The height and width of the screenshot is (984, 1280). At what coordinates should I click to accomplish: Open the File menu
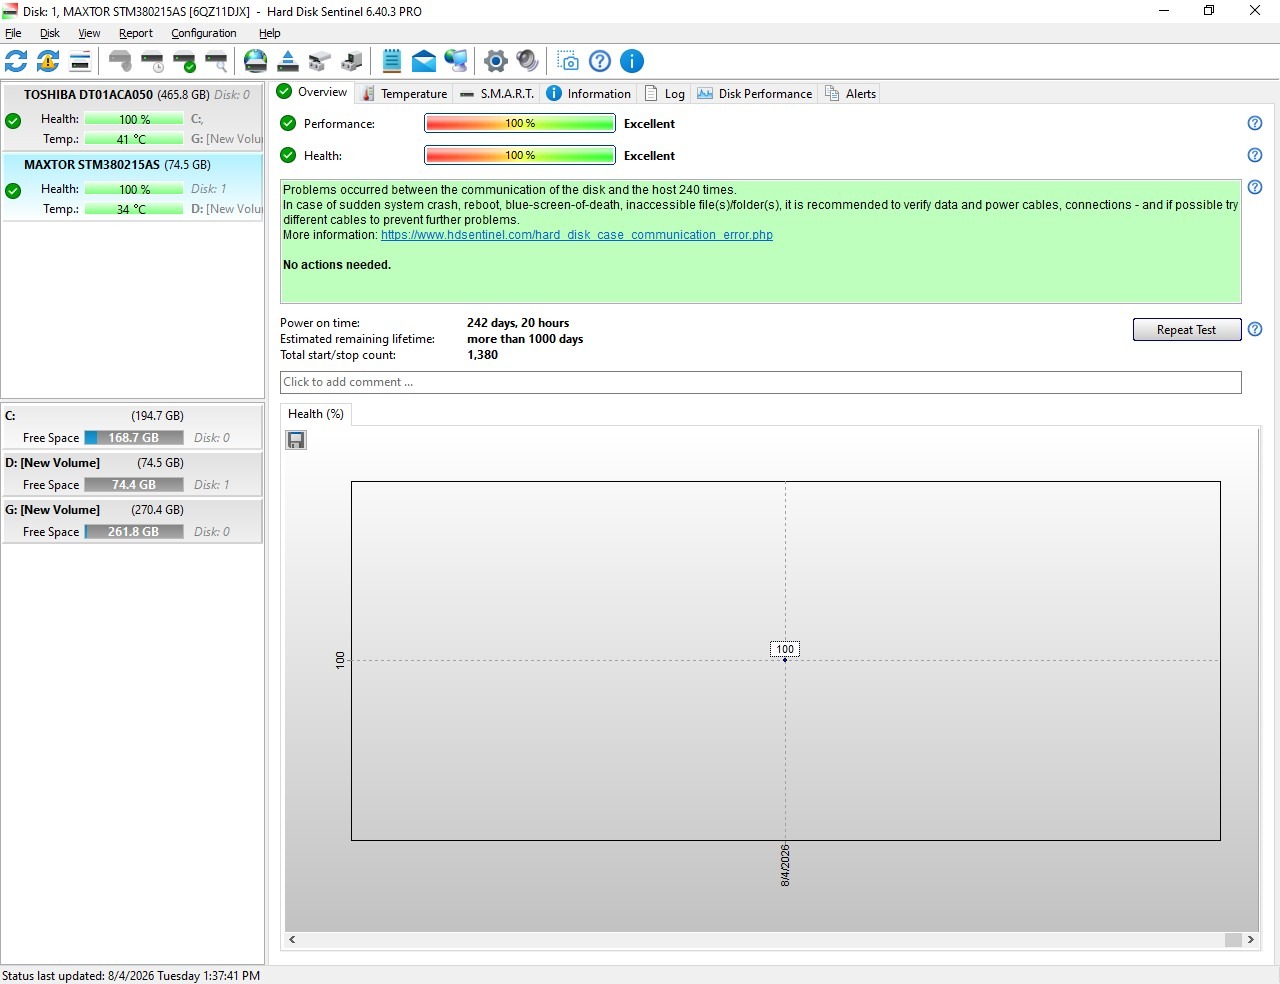(13, 33)
